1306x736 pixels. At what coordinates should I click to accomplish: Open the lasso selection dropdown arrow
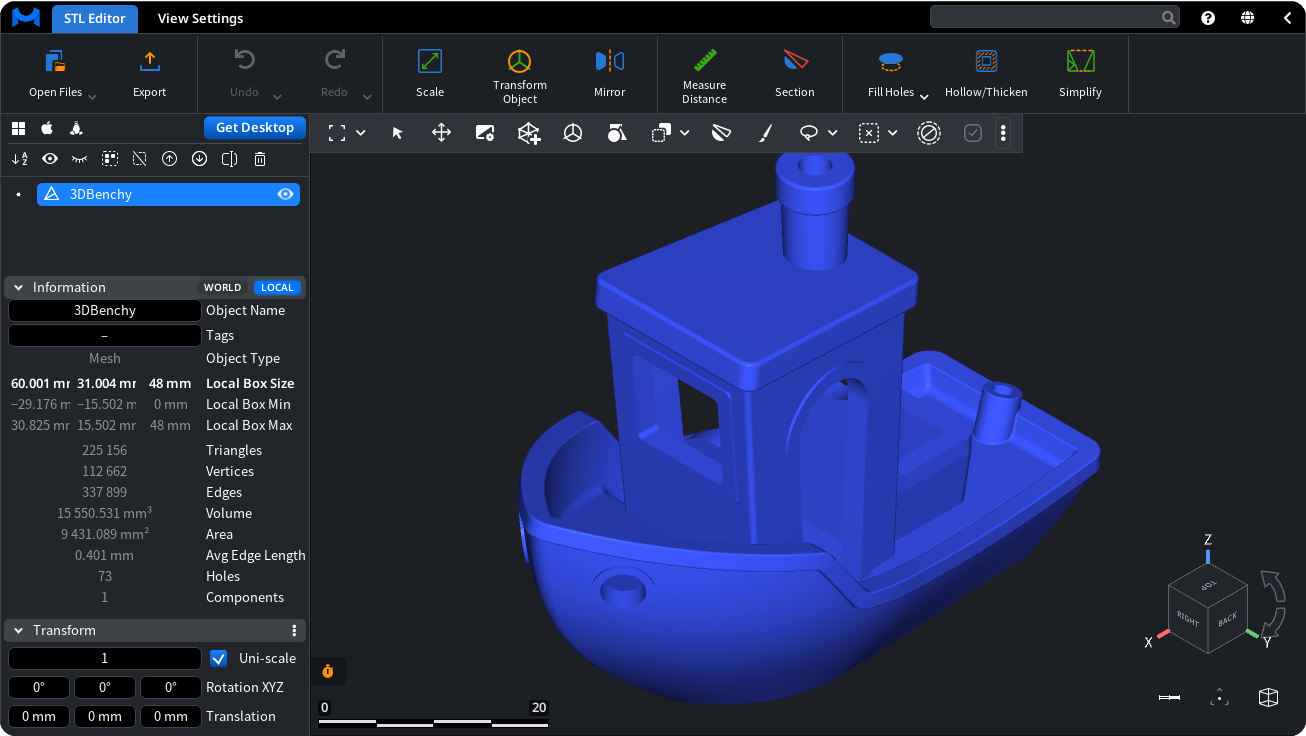point(832,133)
